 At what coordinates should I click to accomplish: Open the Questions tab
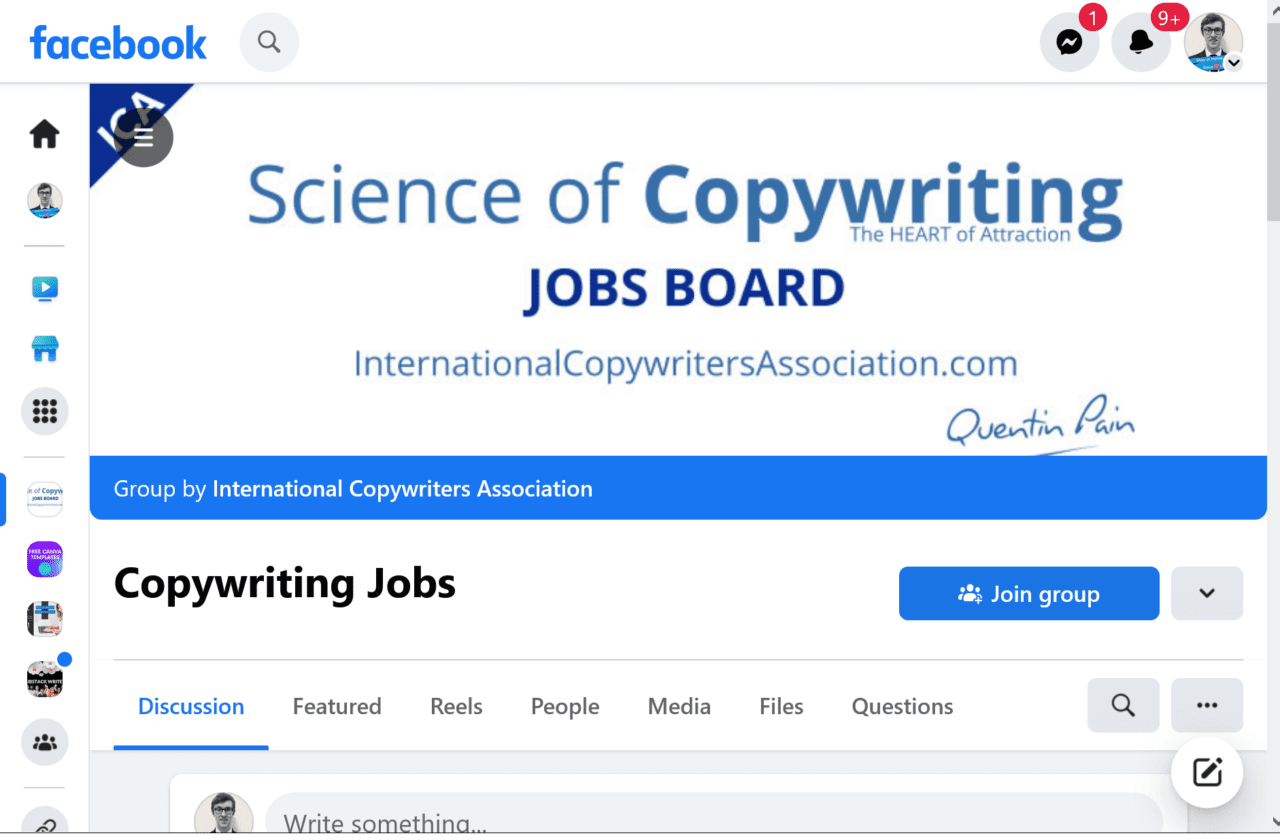(x=901, y=706)
